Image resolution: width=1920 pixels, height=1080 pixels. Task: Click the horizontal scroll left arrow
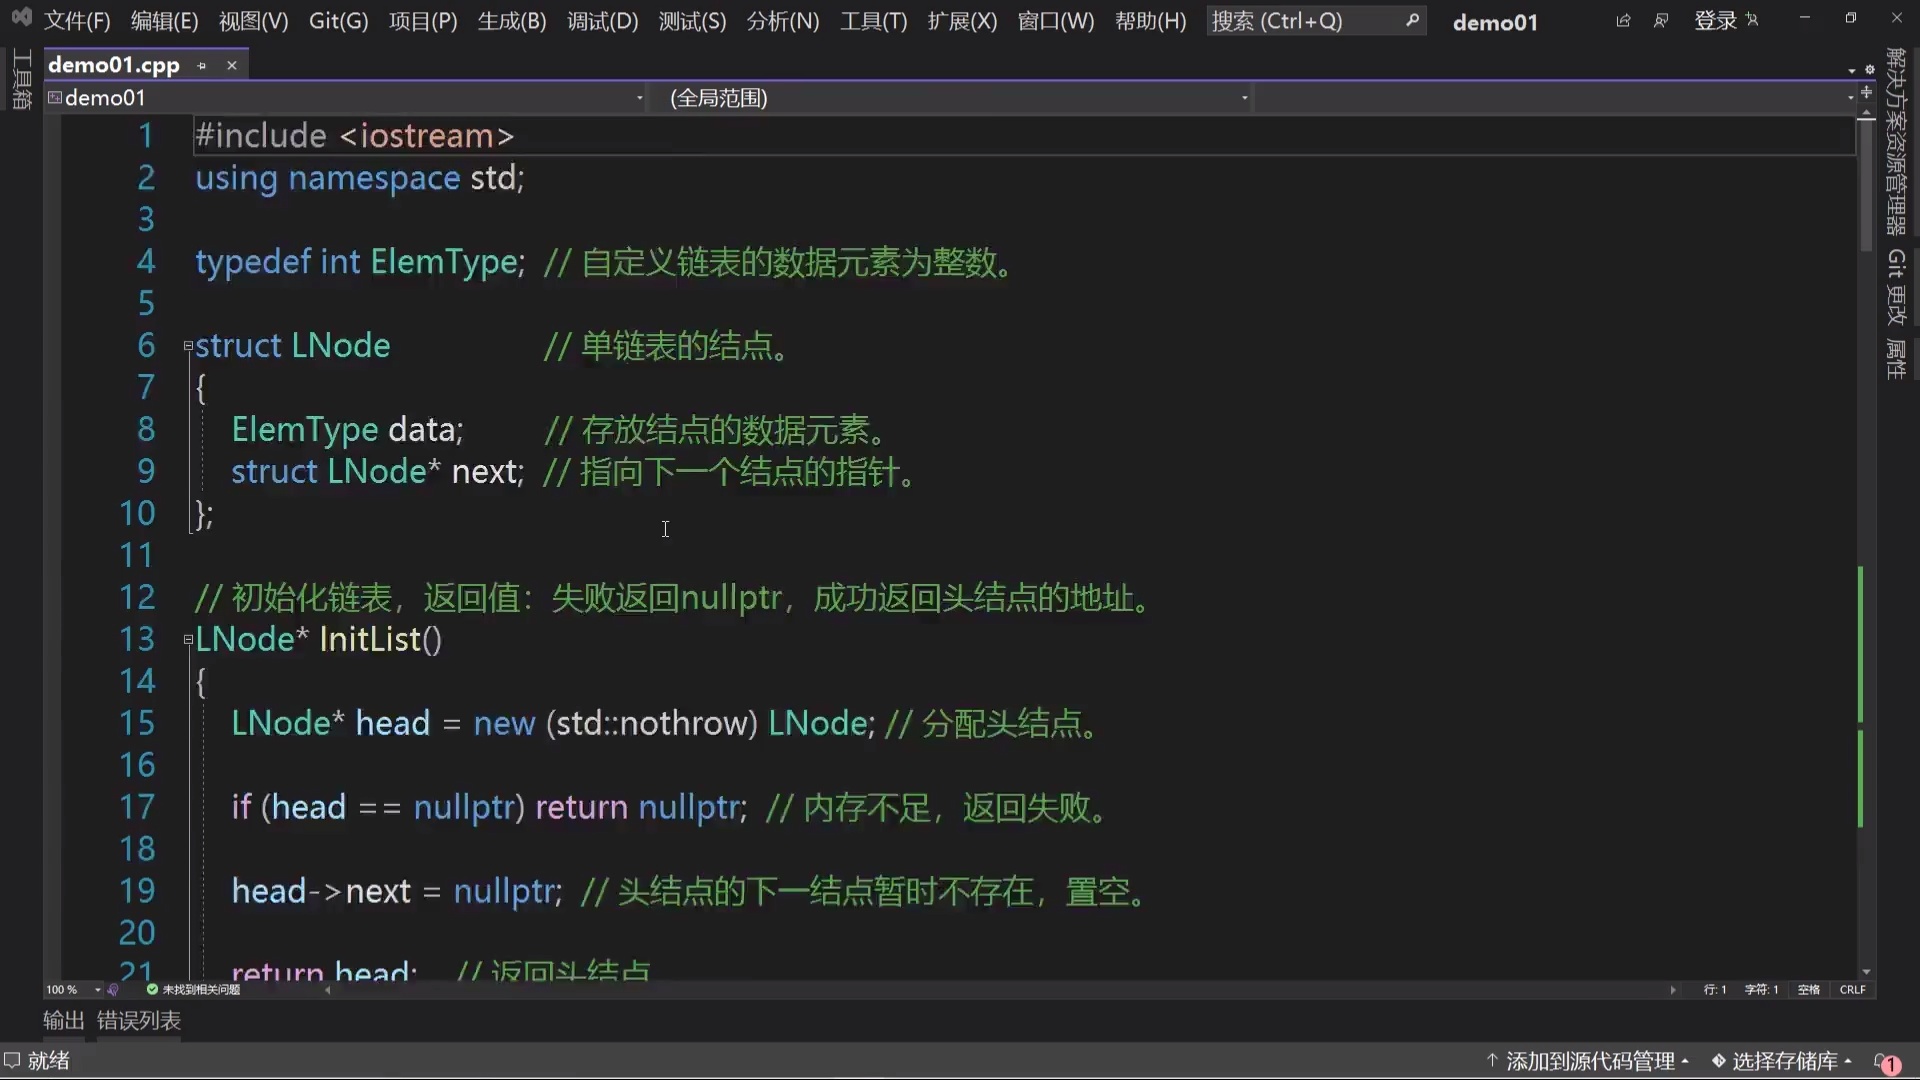click(x=327, y=990)
